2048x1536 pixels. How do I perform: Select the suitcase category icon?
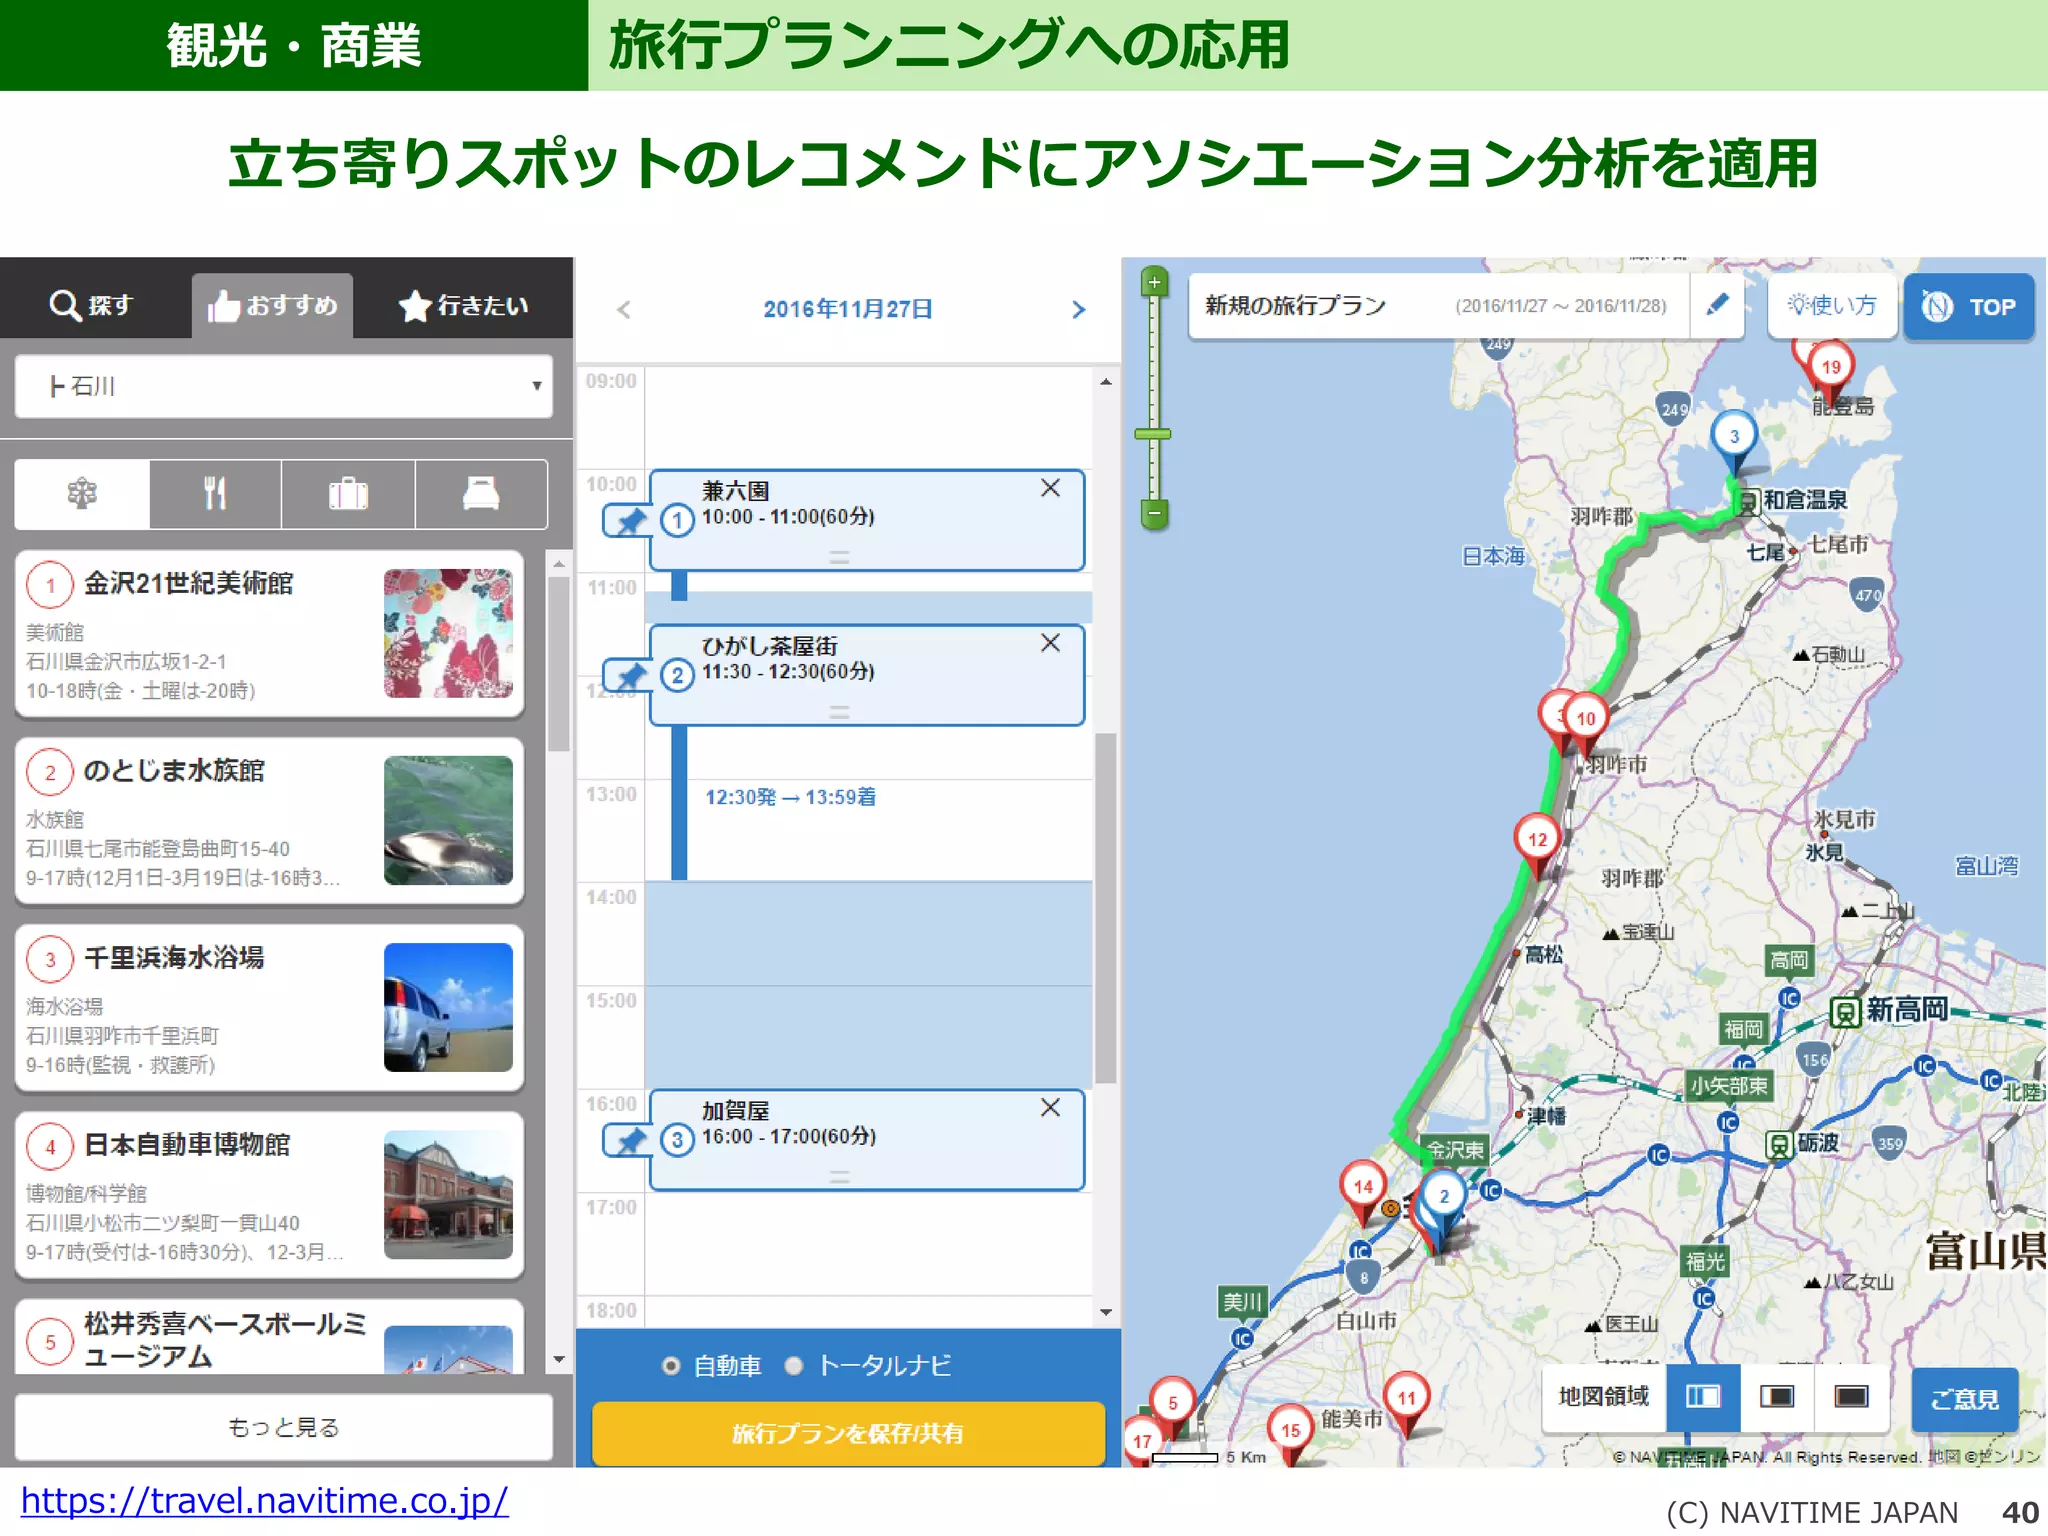(x=348, y=494)
